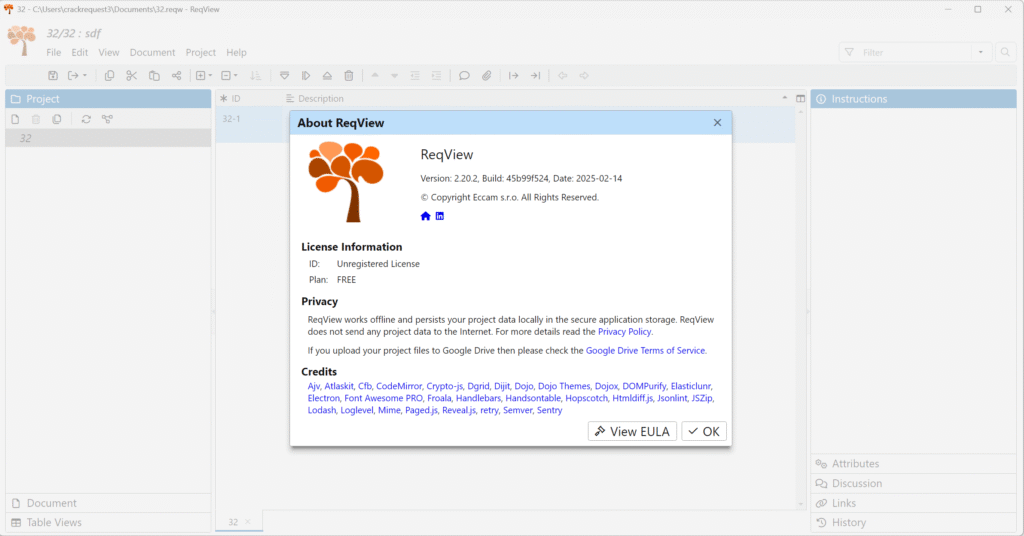1024x536 pixels.
Task: Click the search magnifier icon
Action: tap(1005, 52)
